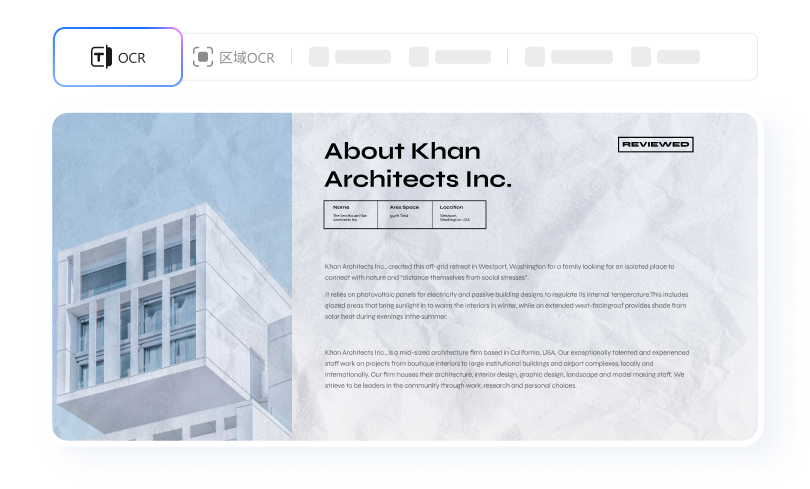Screen dimensions: 810x489
Task: Click the paragraph about mid-sized architecture firm
Action: pos(505,369)
